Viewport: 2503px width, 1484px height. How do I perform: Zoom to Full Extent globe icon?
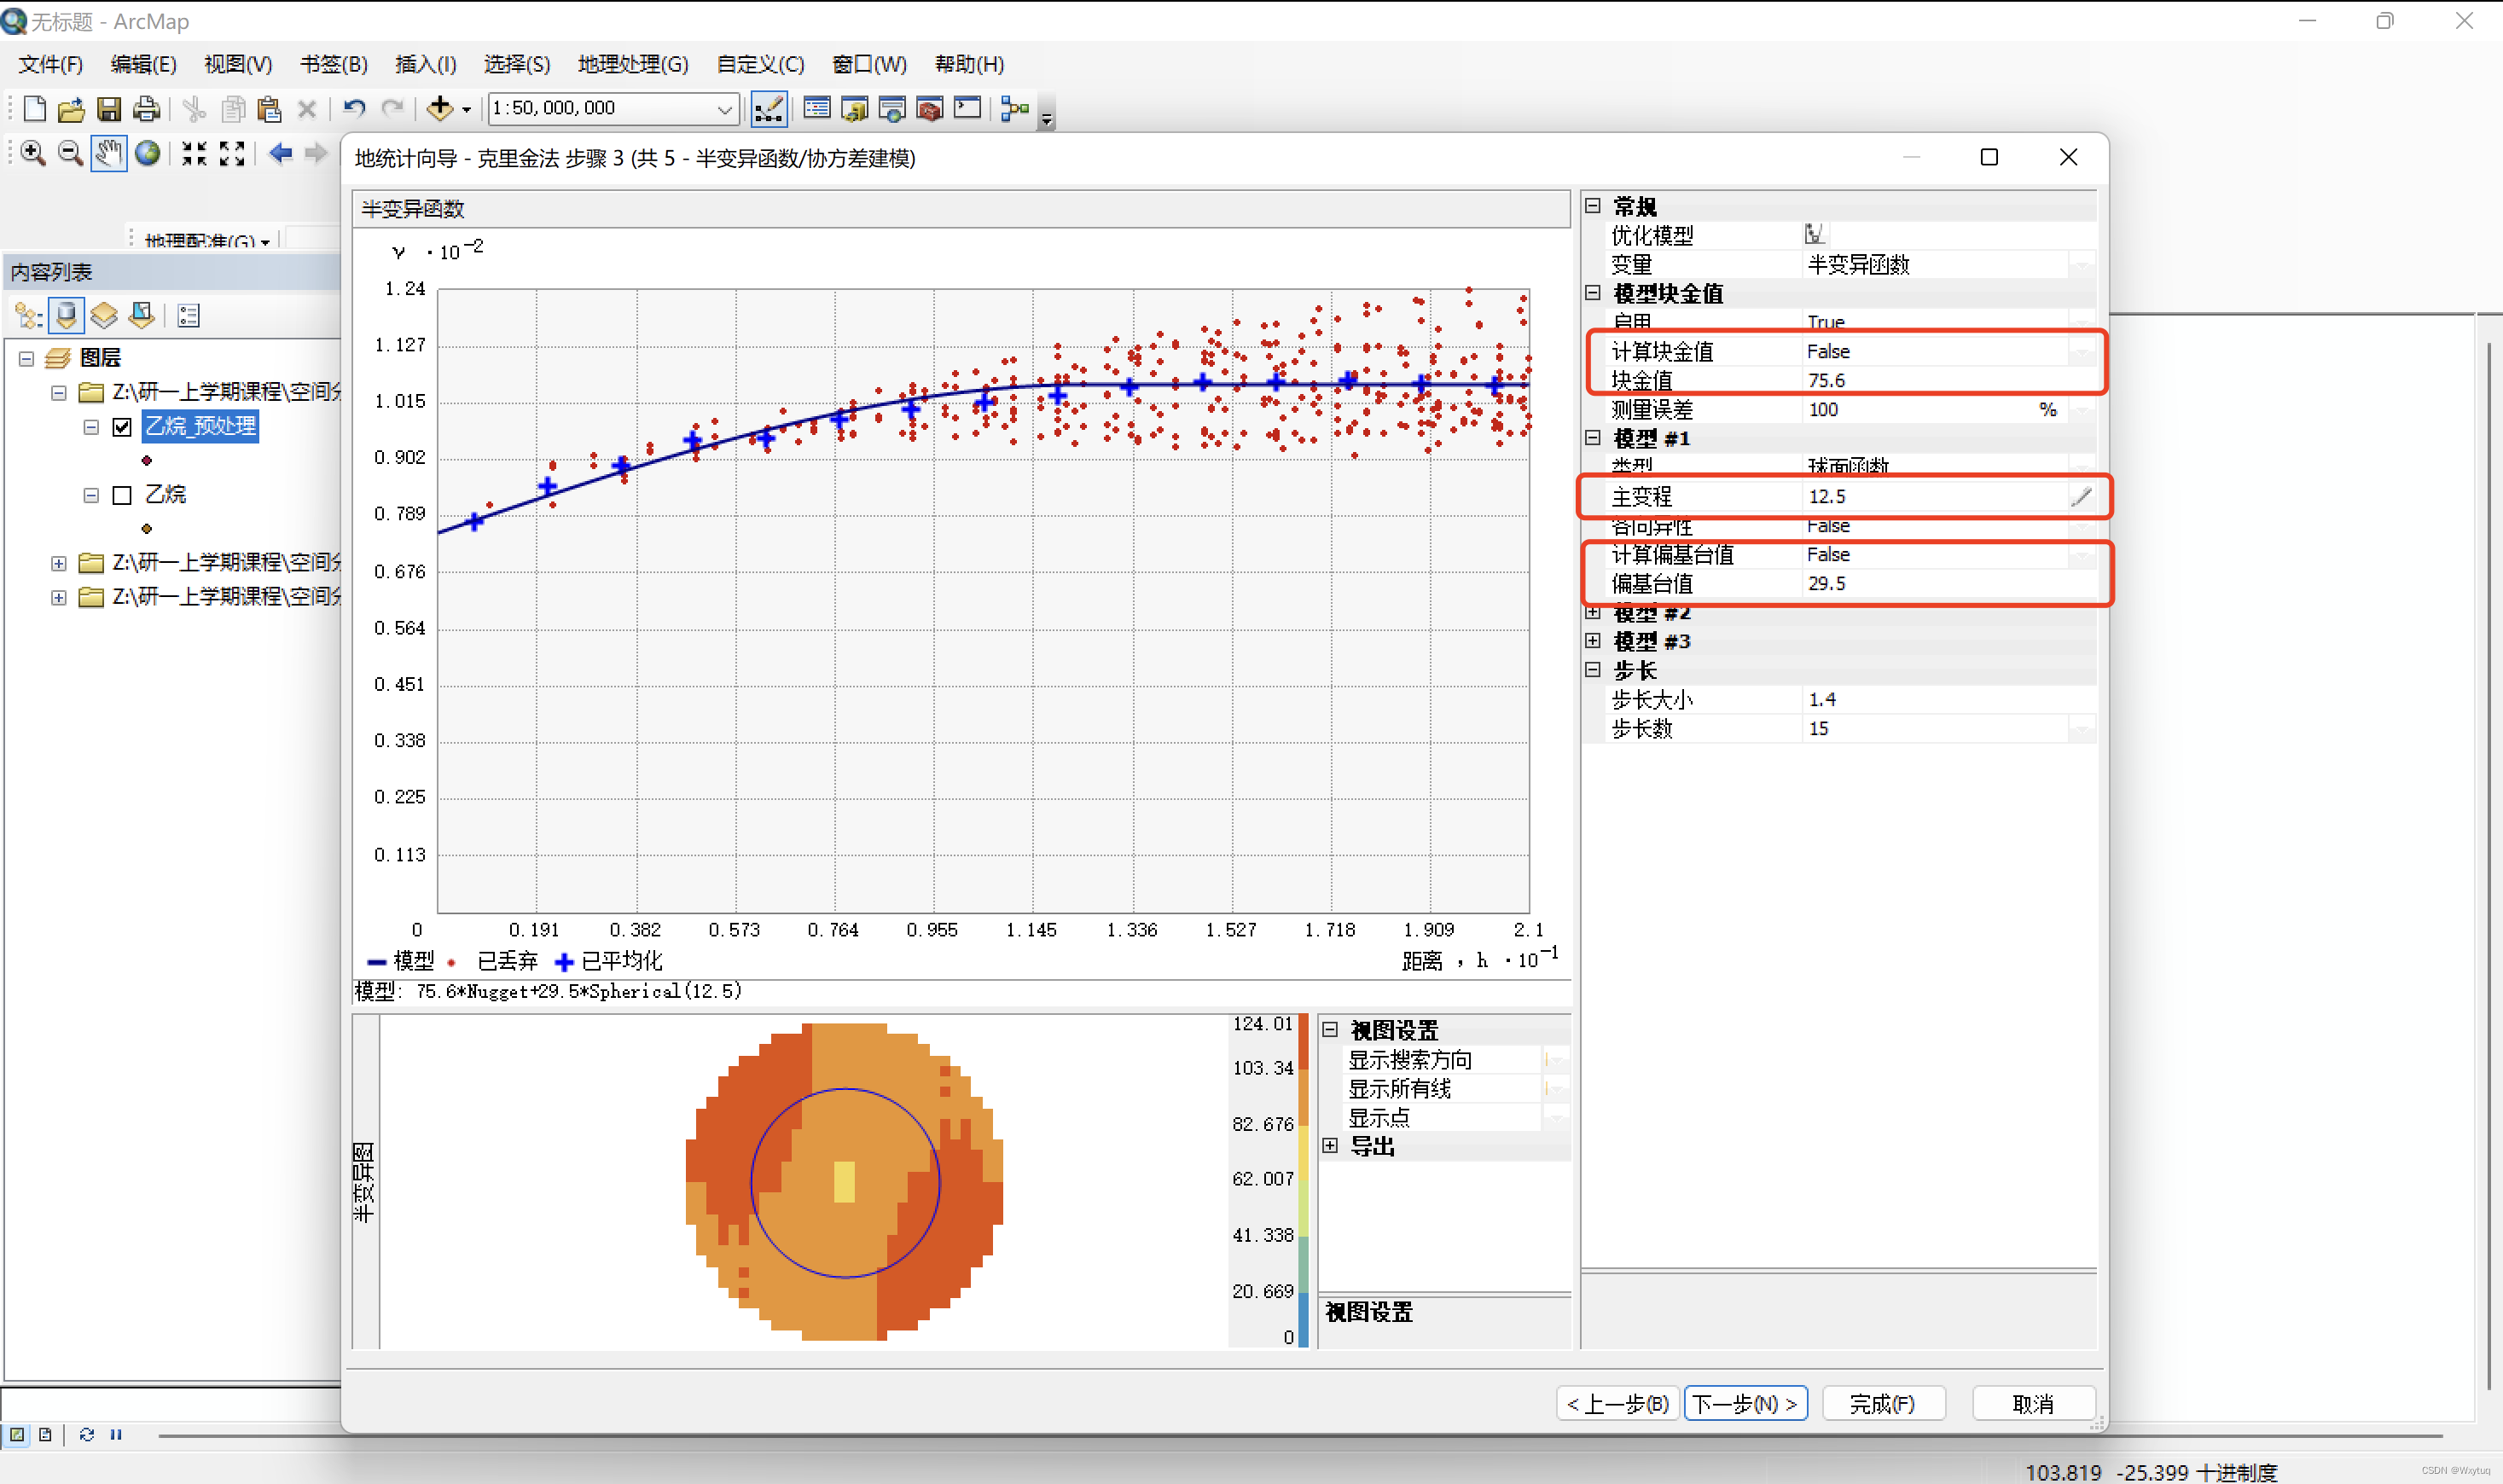[148, 153]
